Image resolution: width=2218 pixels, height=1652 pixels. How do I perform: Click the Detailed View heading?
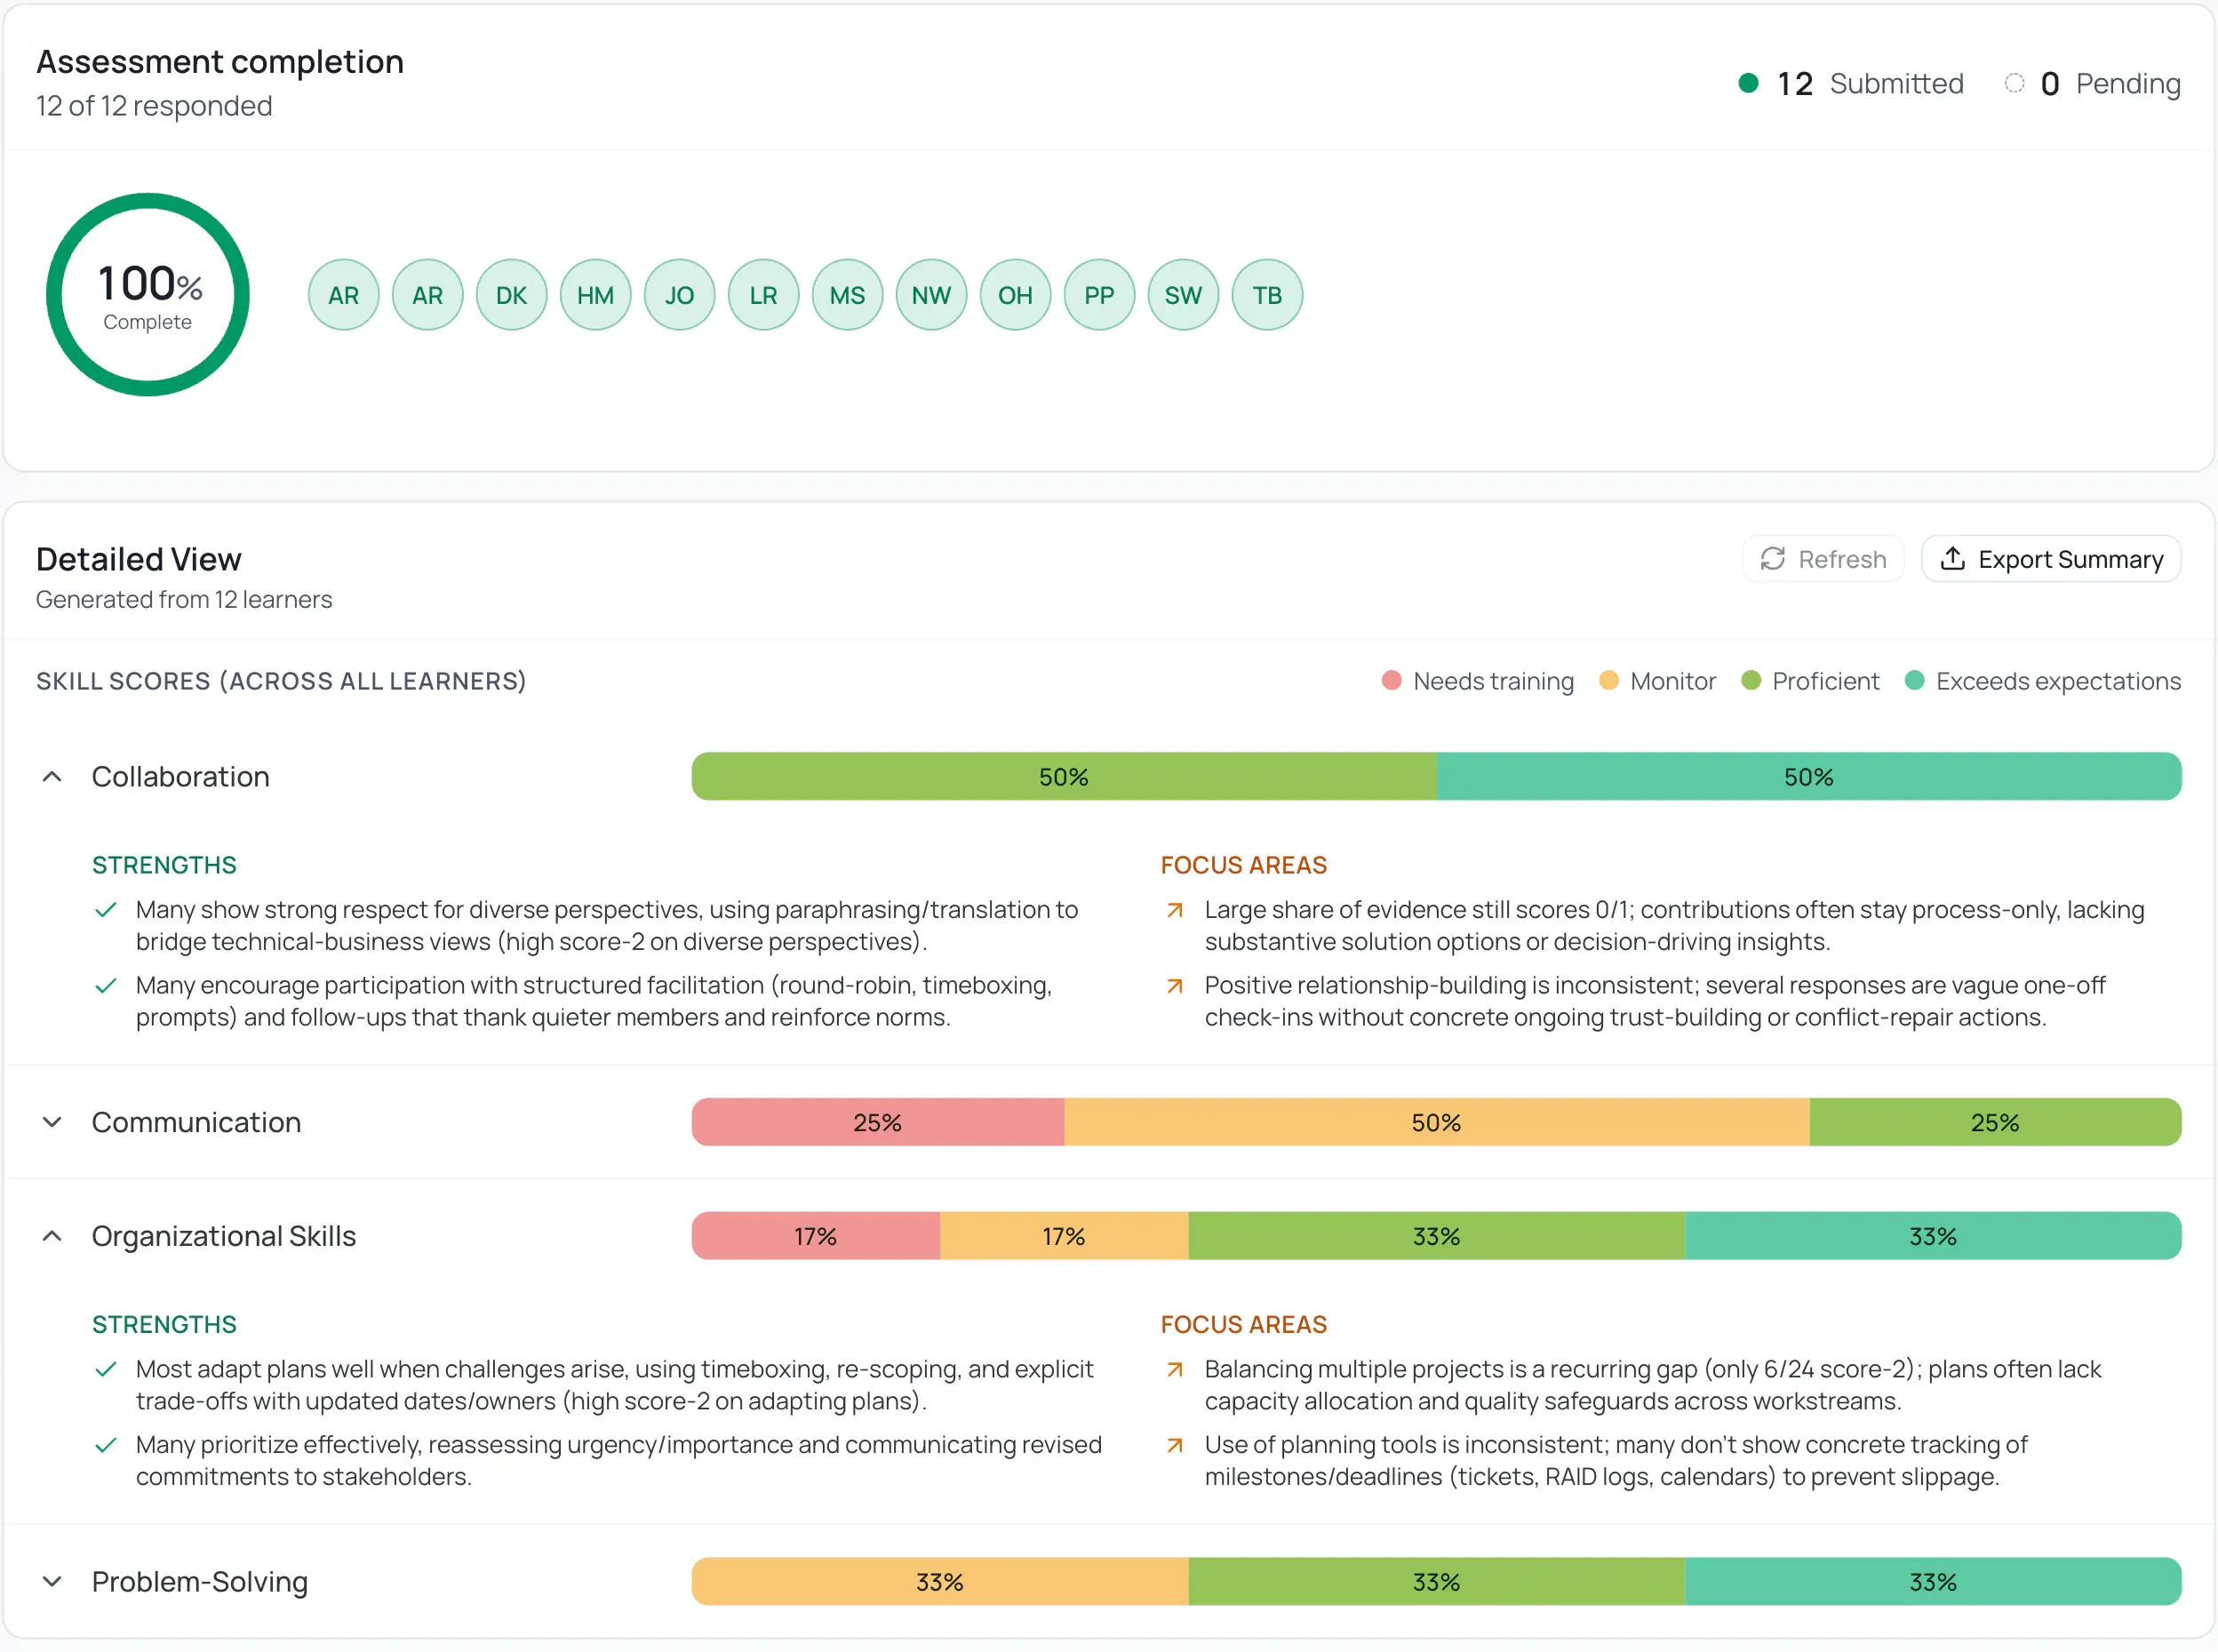point(139,559)
